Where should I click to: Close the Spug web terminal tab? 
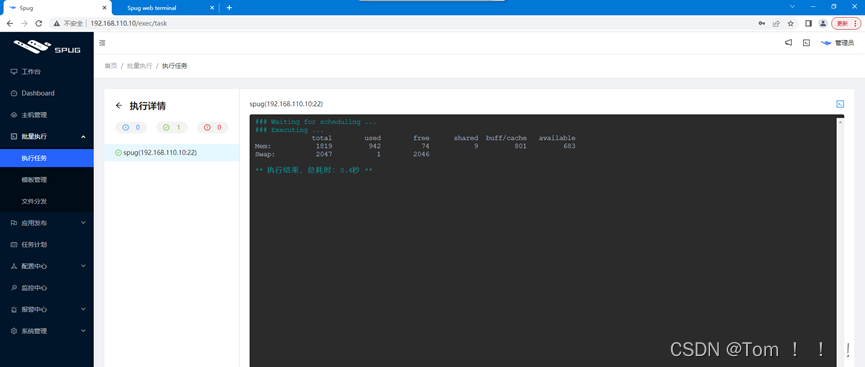pyautogui.click(x=212, y=8)
